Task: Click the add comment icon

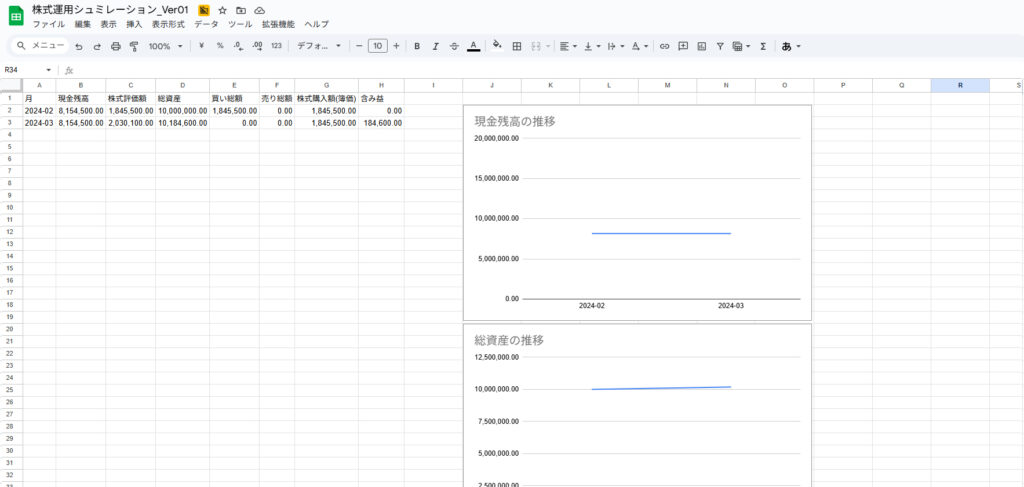Action: [x=683, y=46]
